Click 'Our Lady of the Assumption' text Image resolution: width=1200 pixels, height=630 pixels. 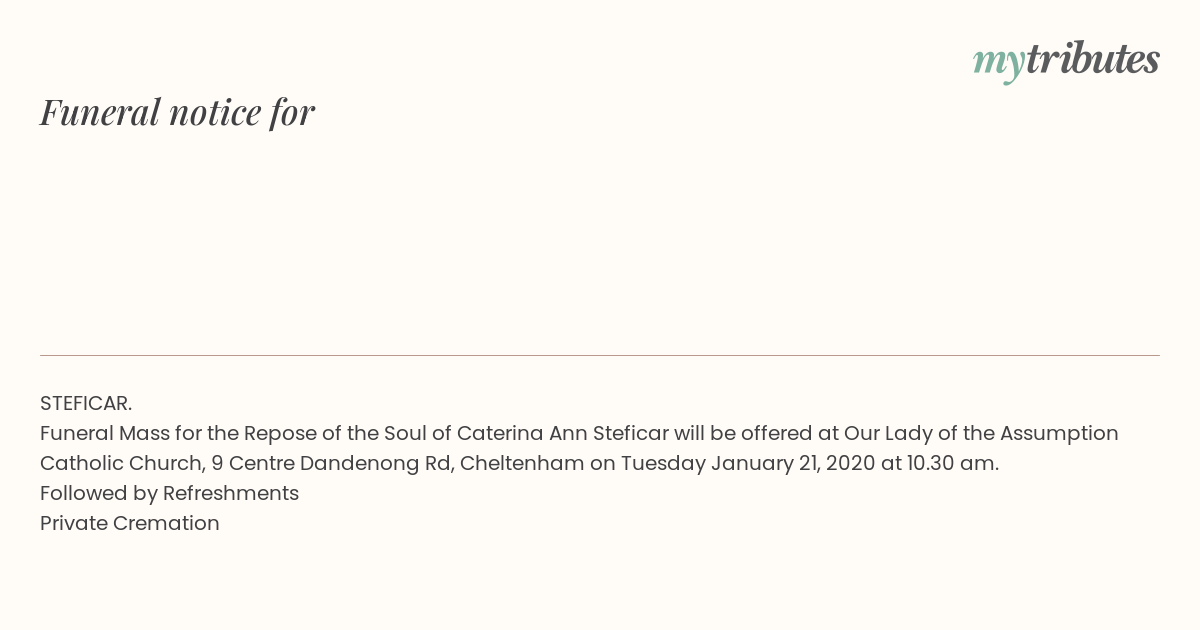pyautogui.click(x=981, y=433)
